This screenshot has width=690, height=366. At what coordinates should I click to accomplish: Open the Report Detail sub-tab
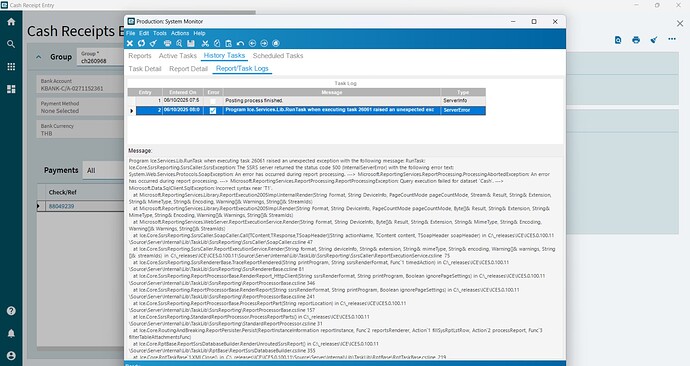pyautogui.click(x=188, y=69)
